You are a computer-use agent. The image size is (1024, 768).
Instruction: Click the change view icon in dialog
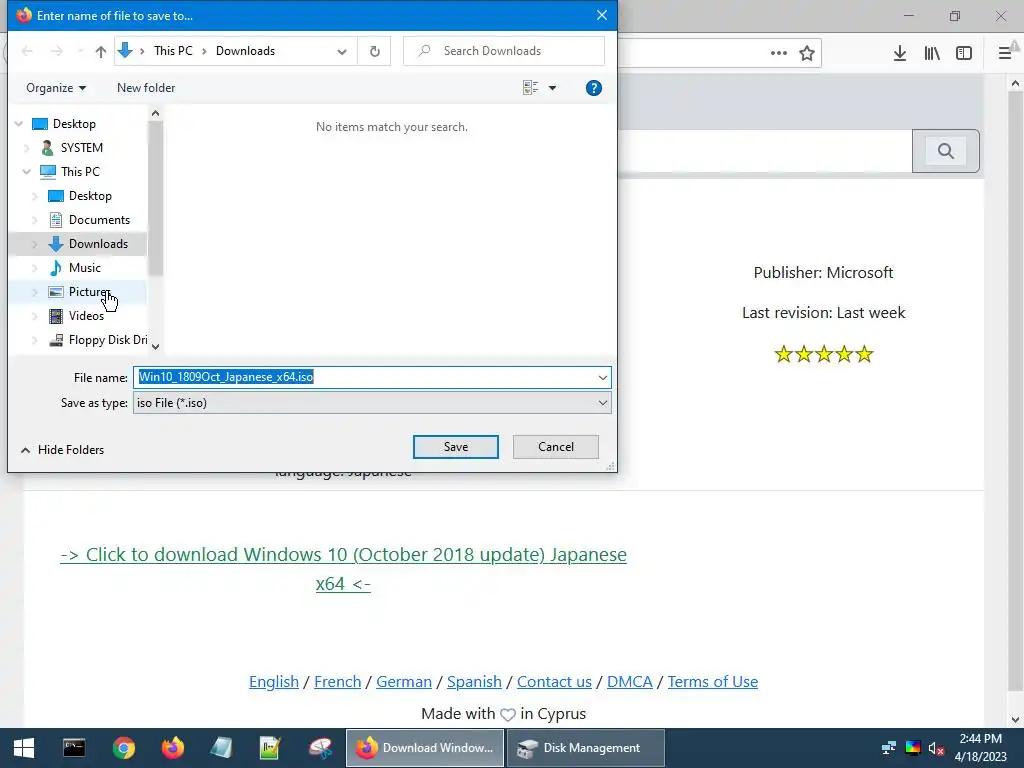point(530,88)
